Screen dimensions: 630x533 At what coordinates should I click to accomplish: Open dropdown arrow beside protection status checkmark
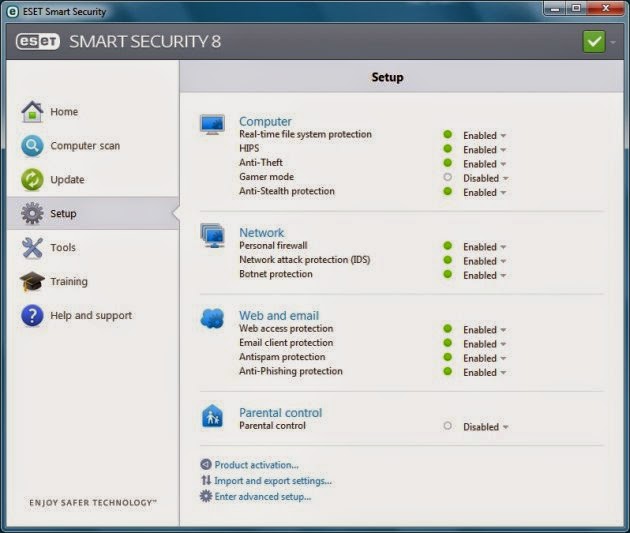tap(613, 42)
